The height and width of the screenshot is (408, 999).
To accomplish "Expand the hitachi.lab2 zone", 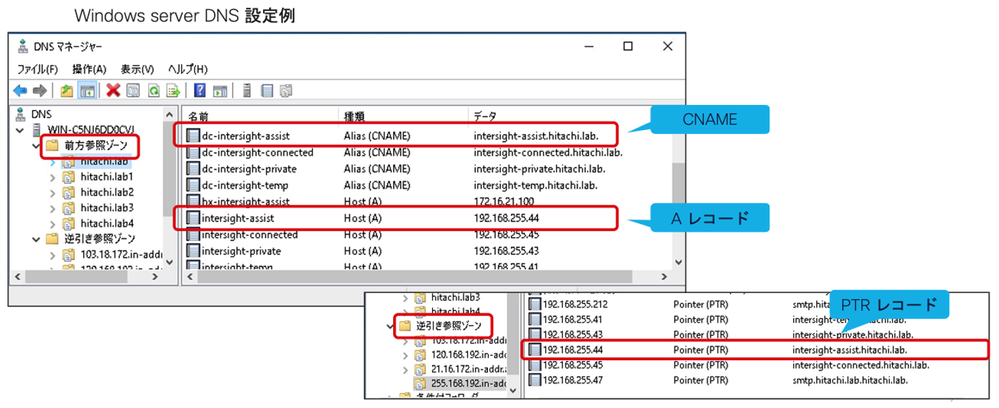I will tap(52, 193).
